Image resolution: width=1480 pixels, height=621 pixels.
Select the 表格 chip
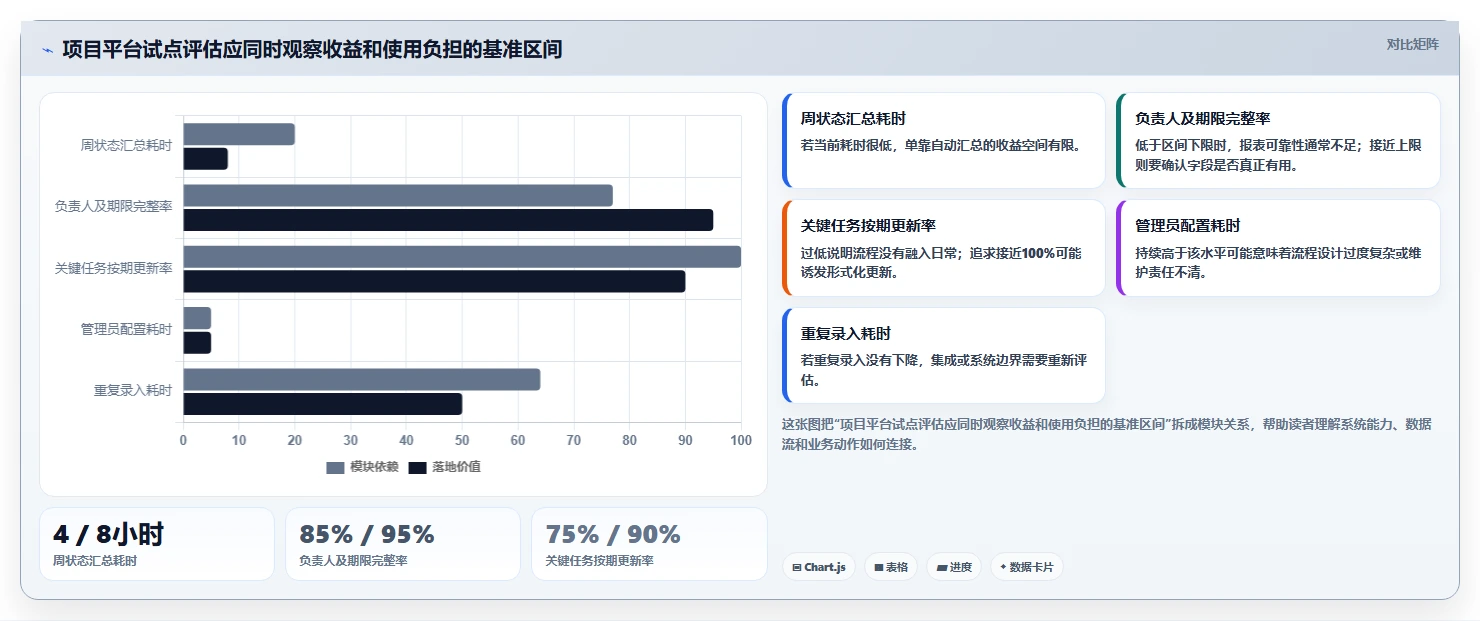click(890, 567)
